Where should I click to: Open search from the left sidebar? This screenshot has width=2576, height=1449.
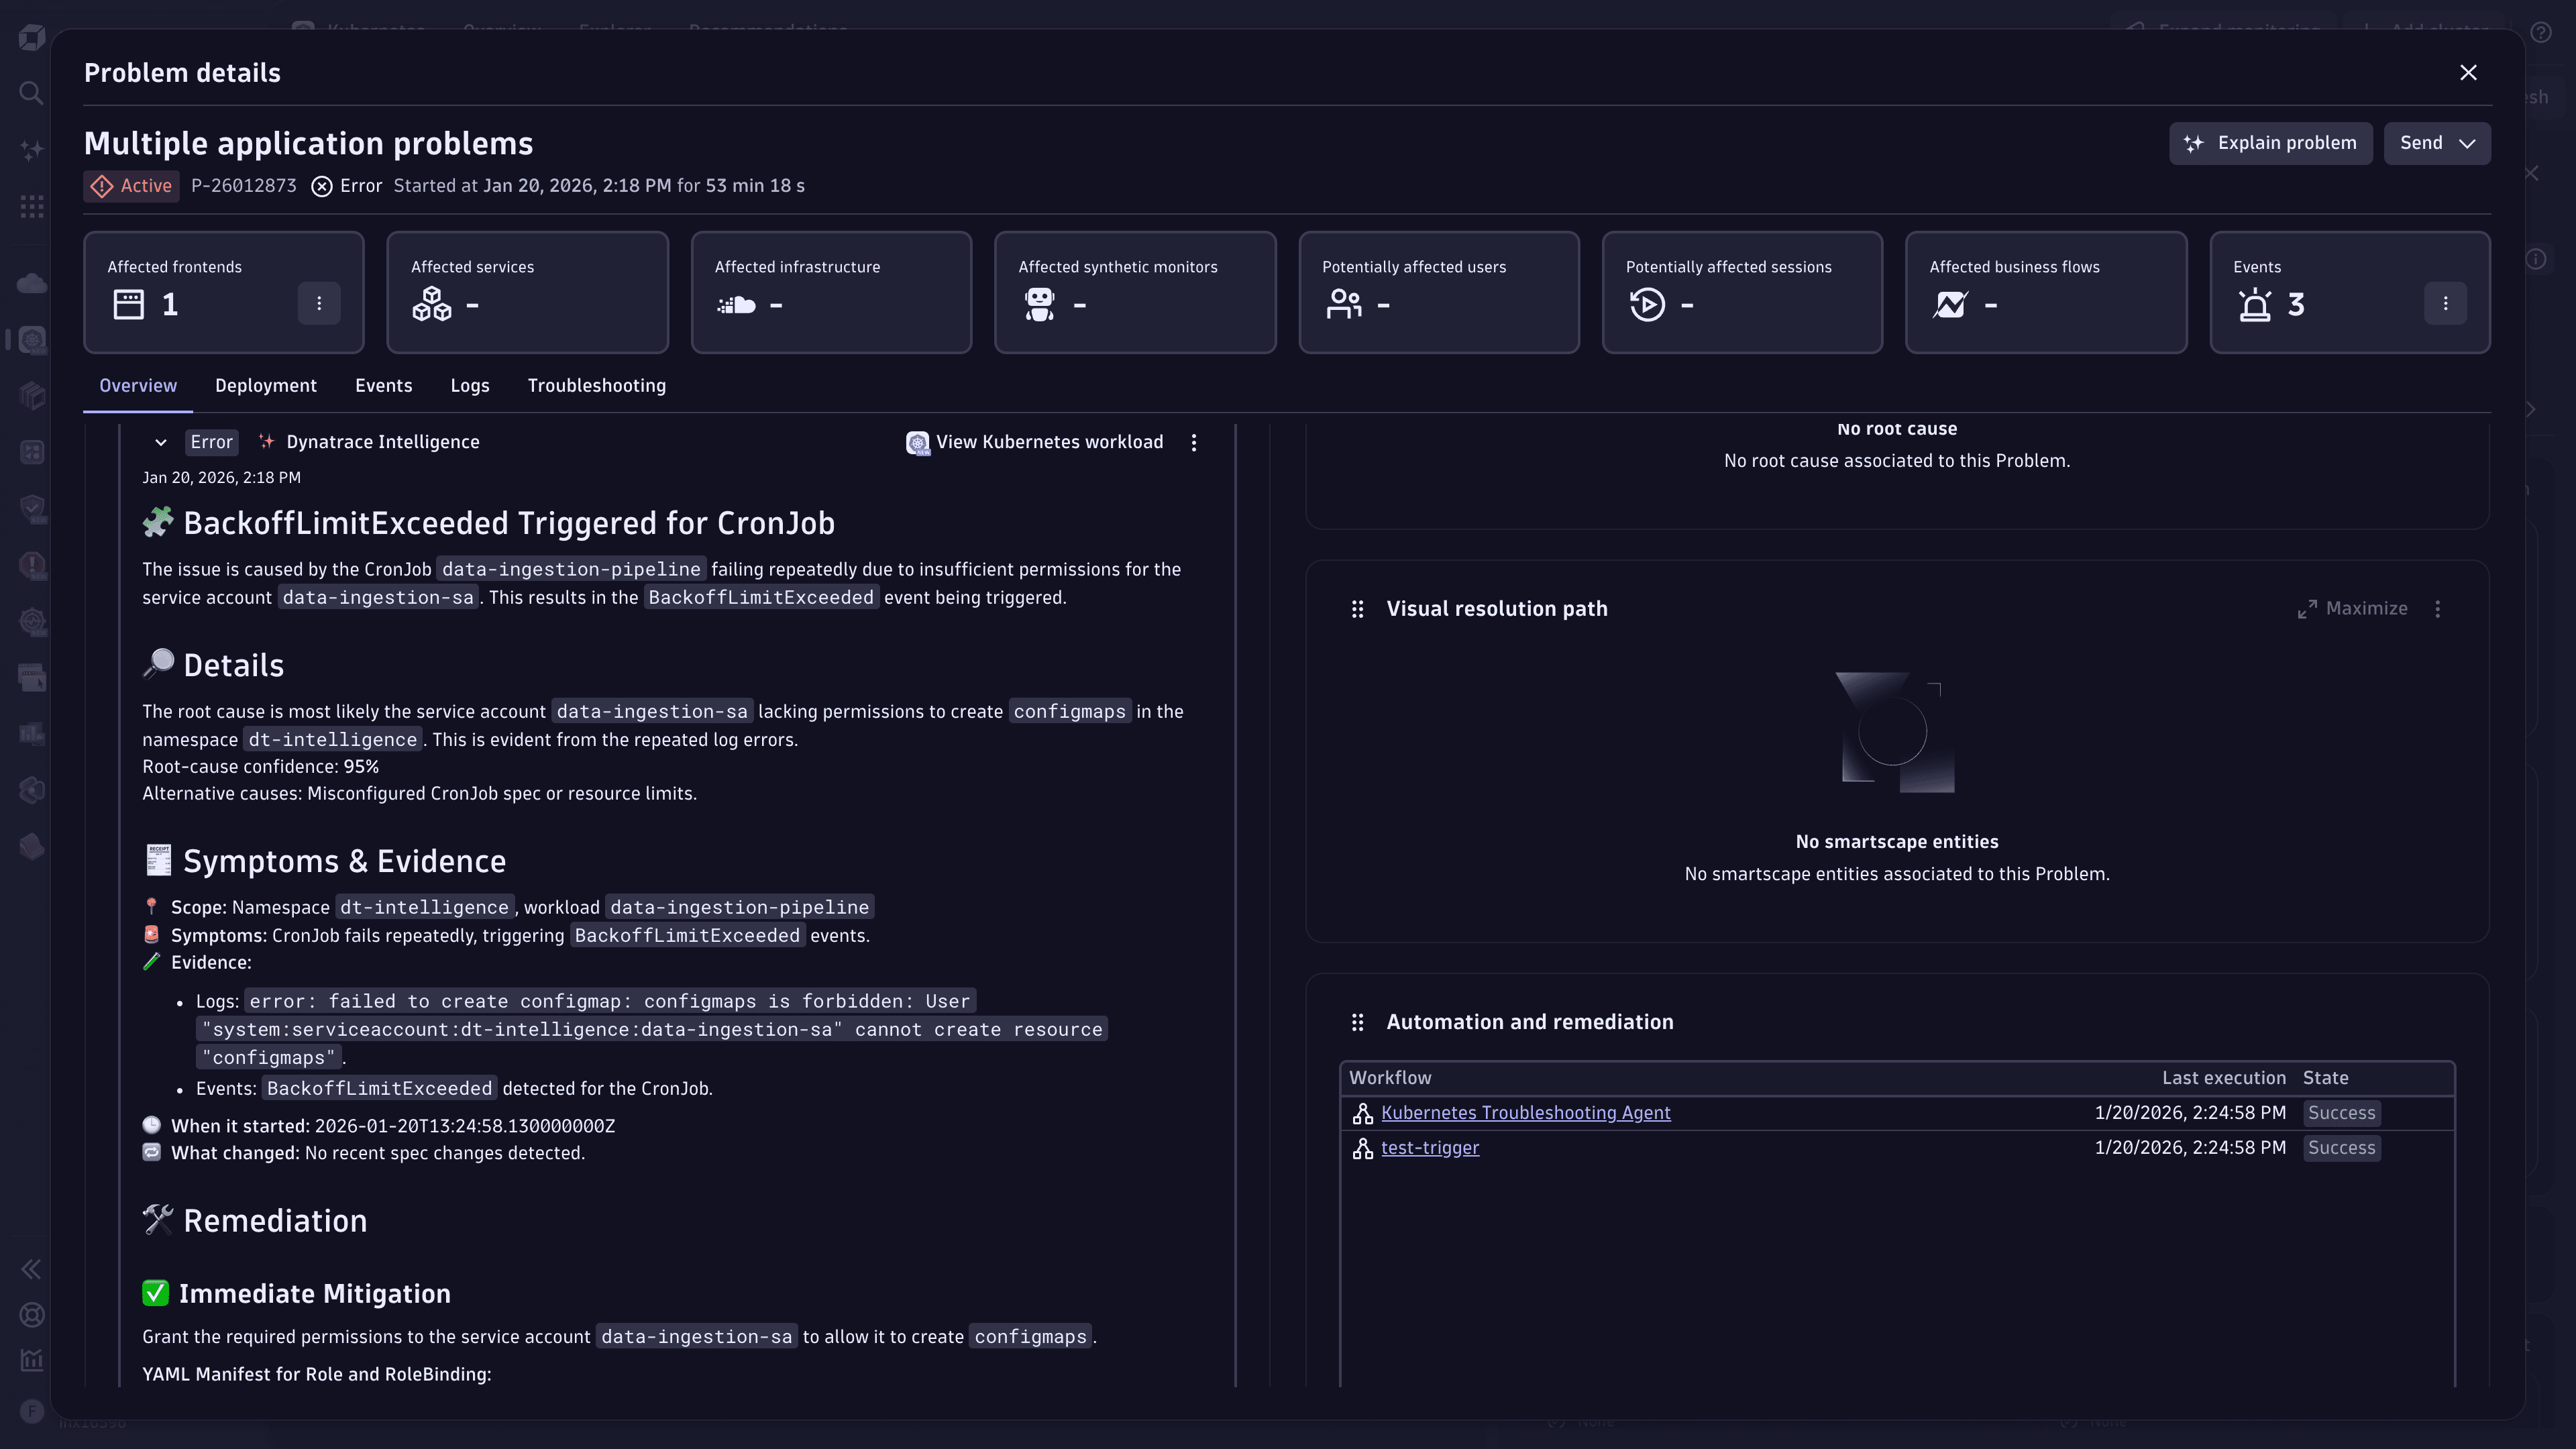[x=31, y=93]
